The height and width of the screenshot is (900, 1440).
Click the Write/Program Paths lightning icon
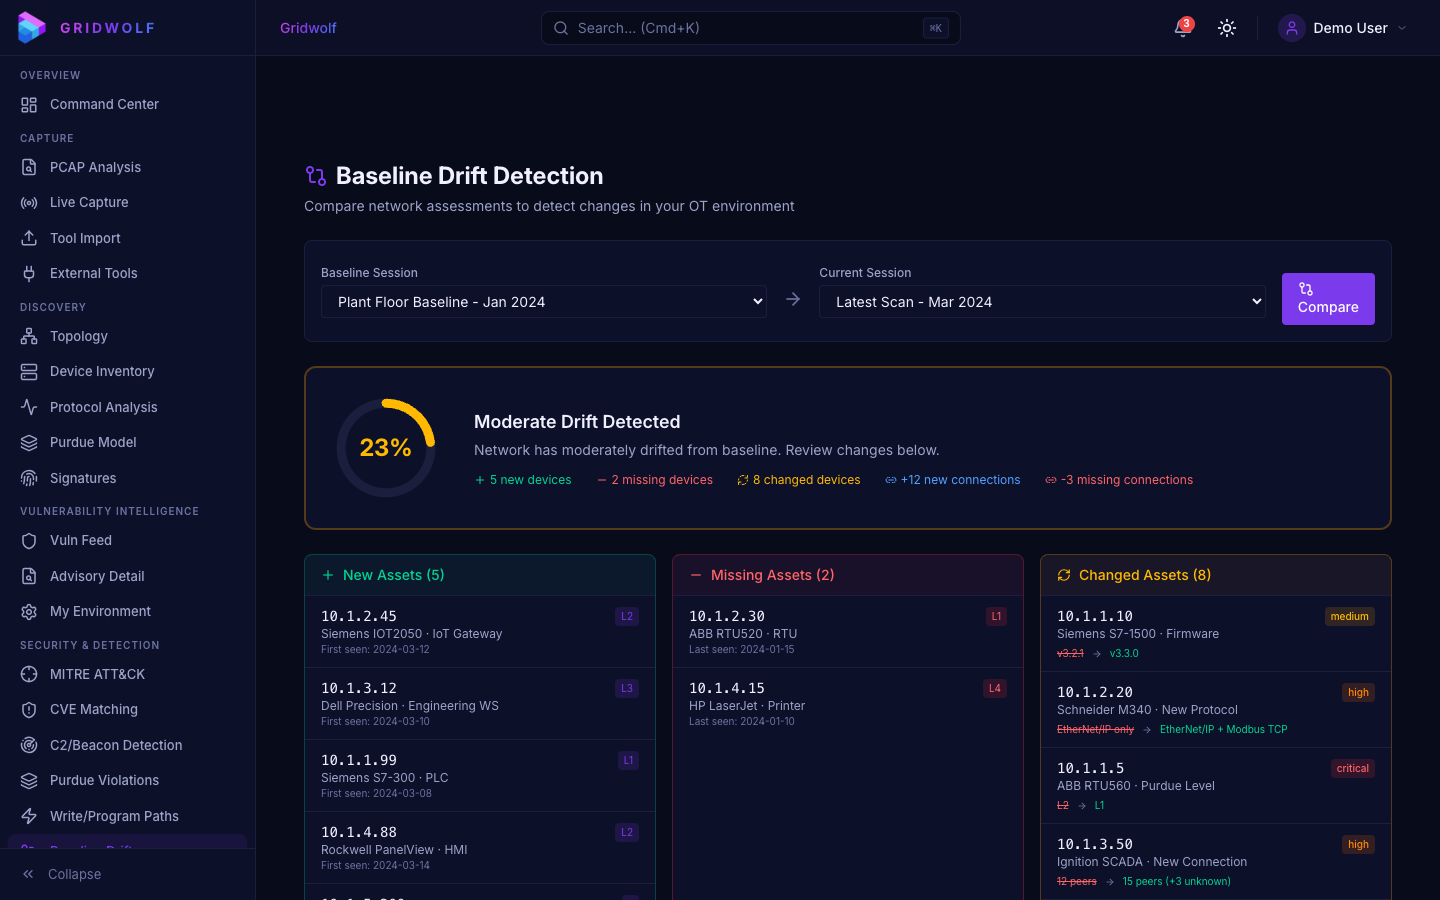pos(29,816)
